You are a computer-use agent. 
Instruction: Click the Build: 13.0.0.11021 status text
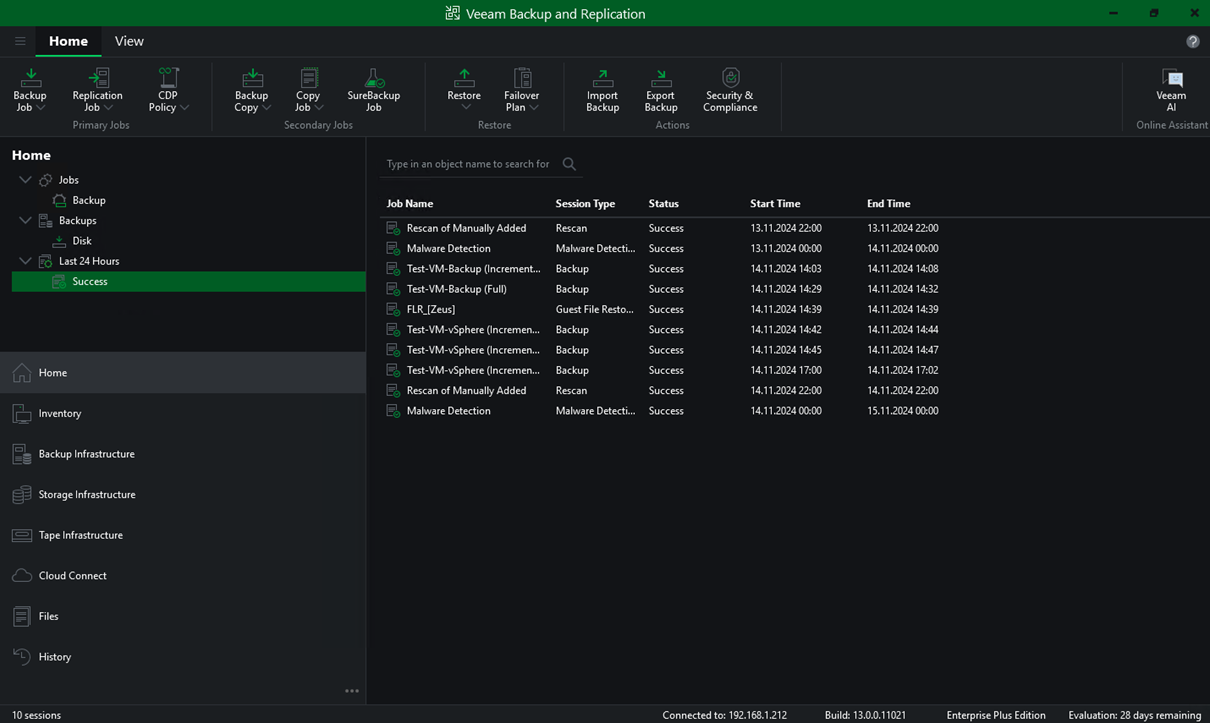coord(865,715)
